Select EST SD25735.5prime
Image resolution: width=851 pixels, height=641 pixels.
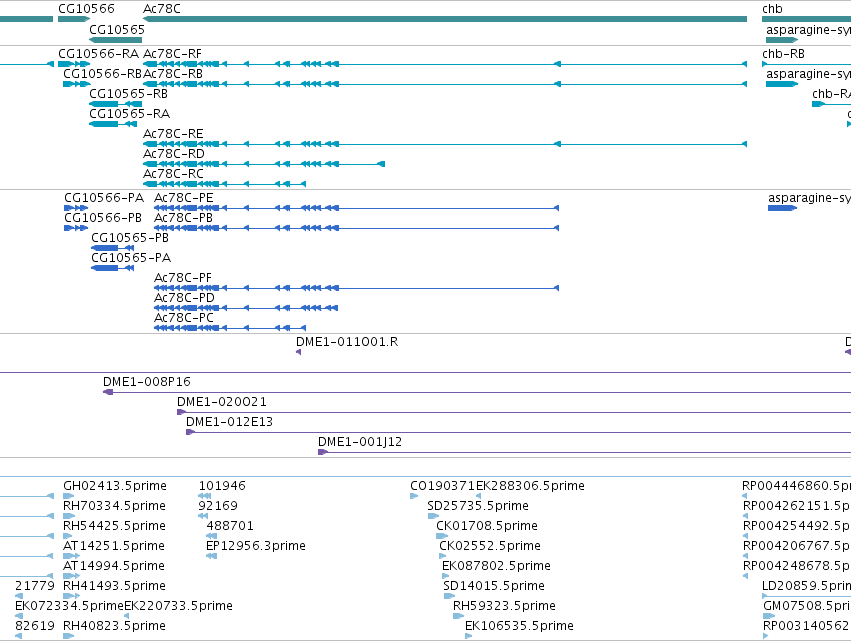pos(433,516)
